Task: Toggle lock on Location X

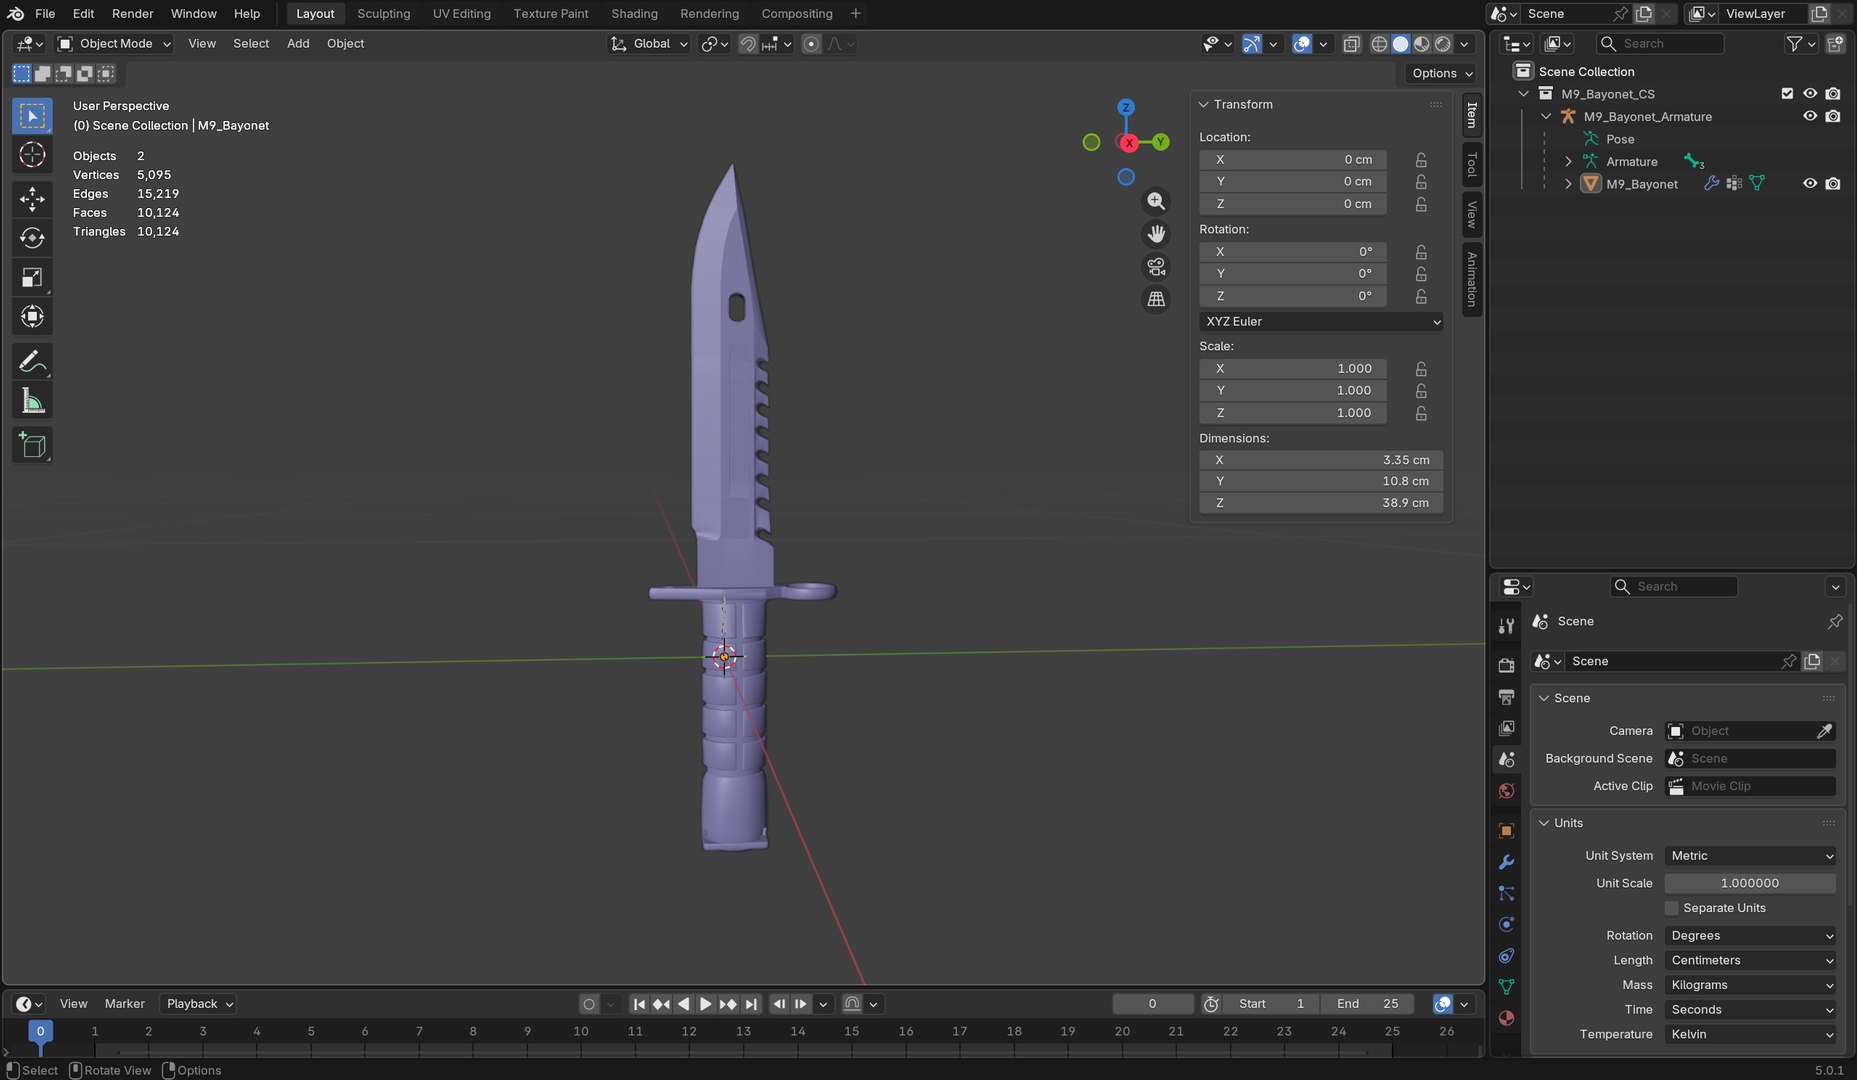Action: pos(1421,160)
